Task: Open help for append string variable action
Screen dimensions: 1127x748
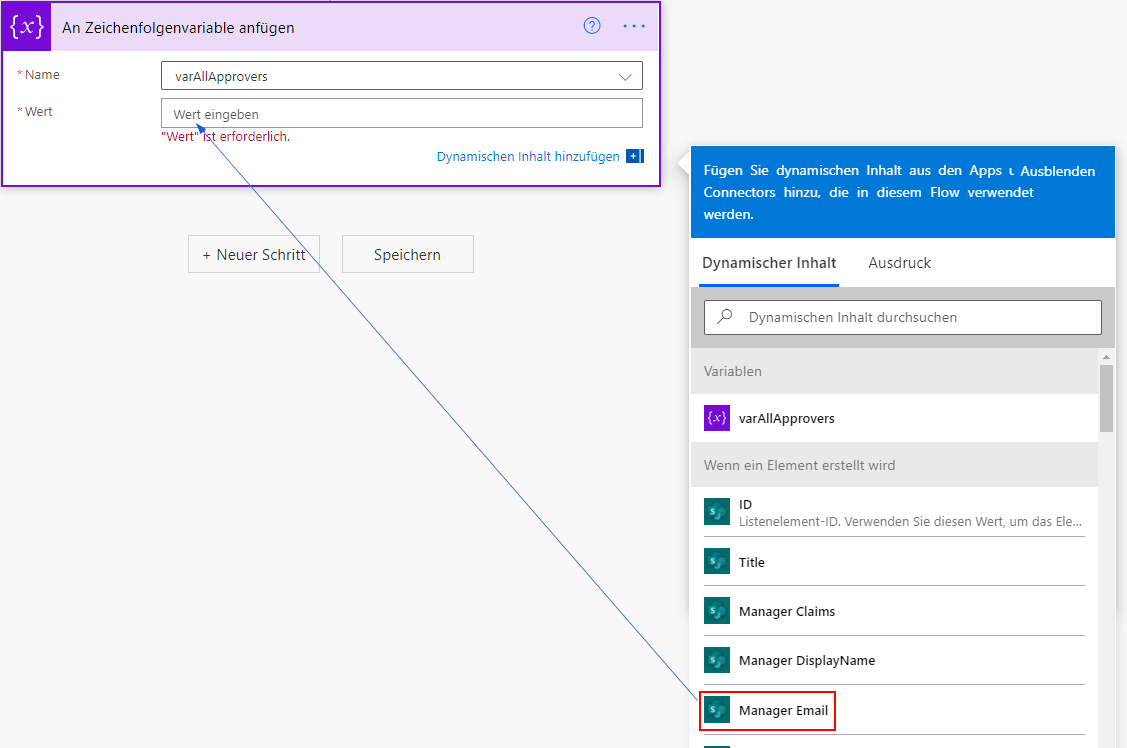Action: [592, 26]
